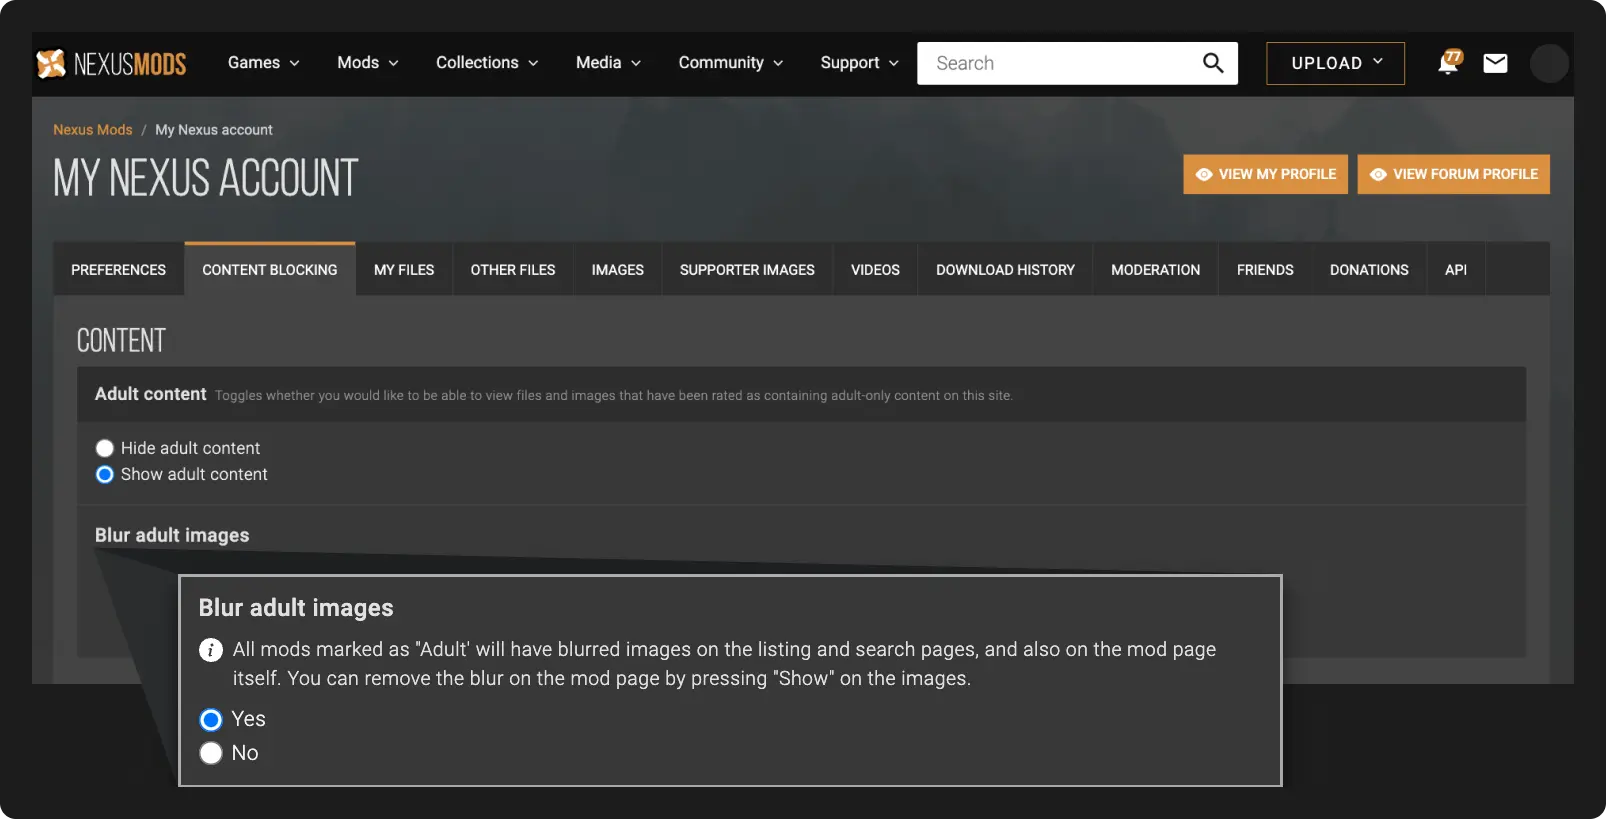
Task: Open the Images tab
Action: pyautogui.click(x=617, y=270)
